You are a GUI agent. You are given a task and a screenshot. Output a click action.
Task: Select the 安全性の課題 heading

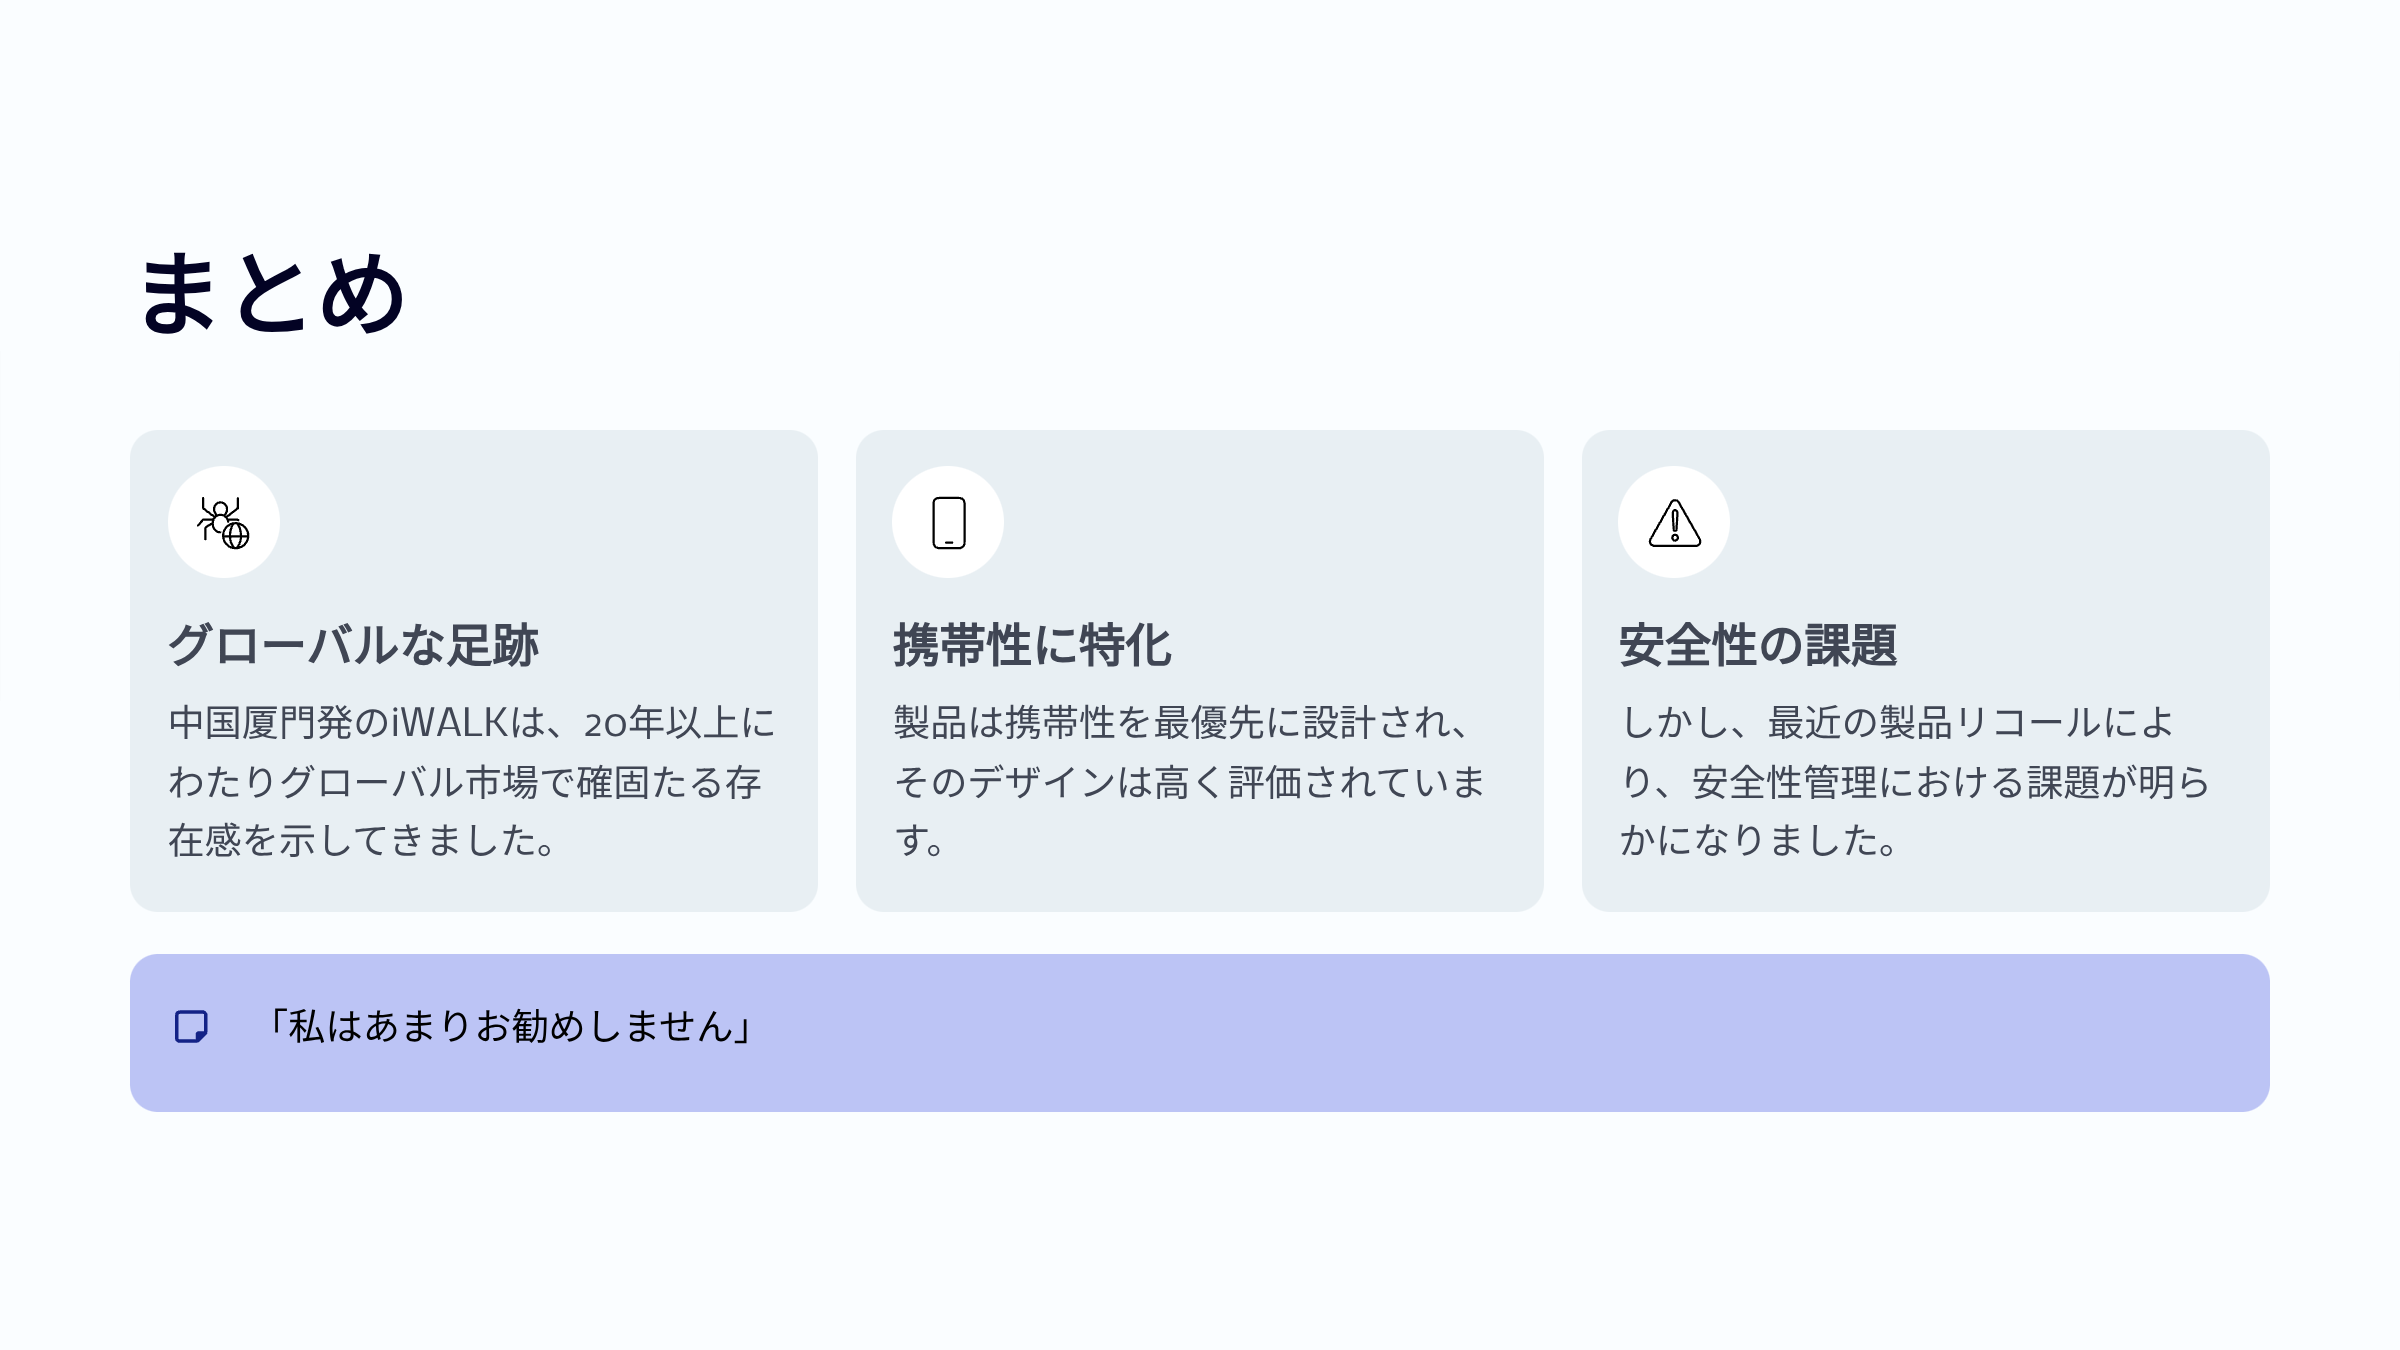coord(1758,645)
